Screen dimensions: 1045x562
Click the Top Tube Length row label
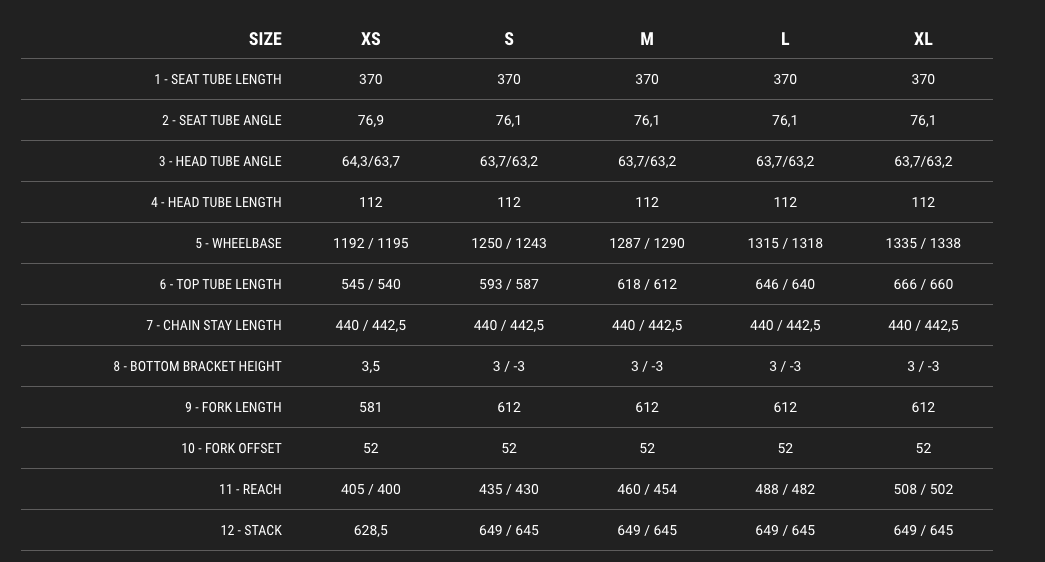click(221, 285)
